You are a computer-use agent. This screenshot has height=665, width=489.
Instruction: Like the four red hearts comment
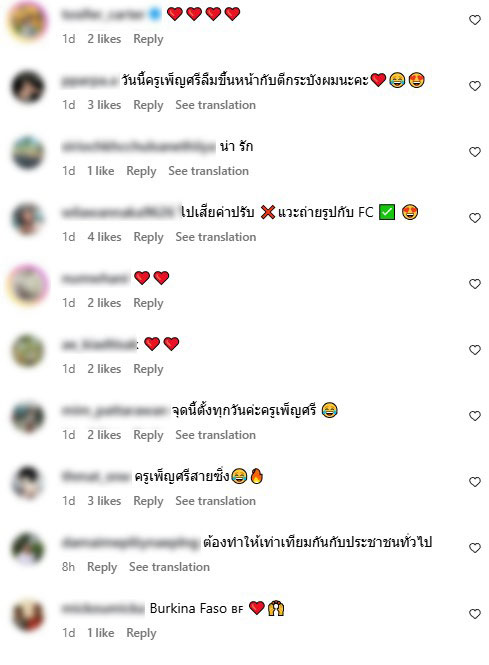[x=475, y=20]
